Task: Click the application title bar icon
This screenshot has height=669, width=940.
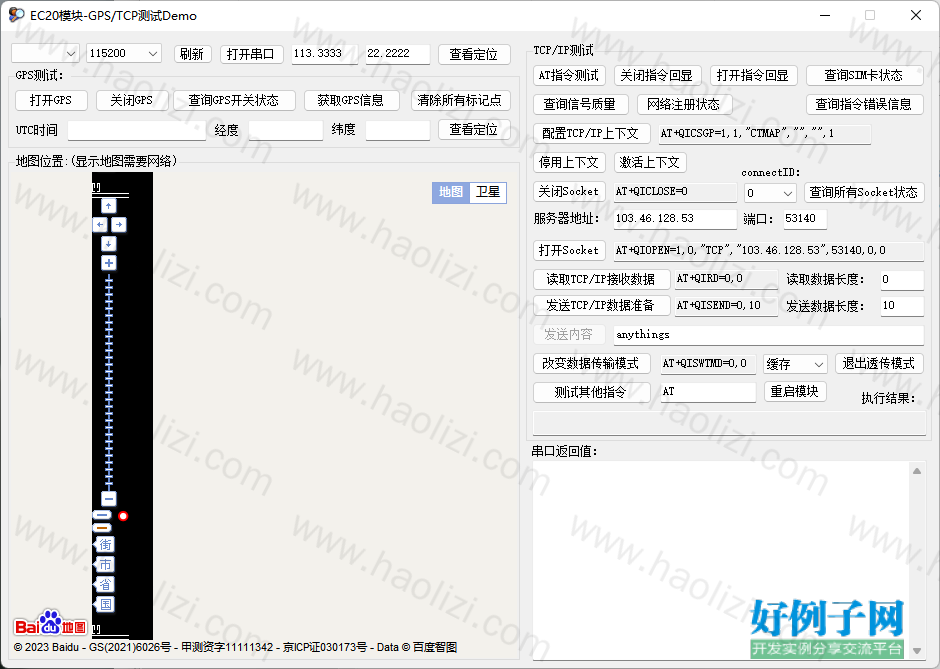Action: tap(16, 15)
